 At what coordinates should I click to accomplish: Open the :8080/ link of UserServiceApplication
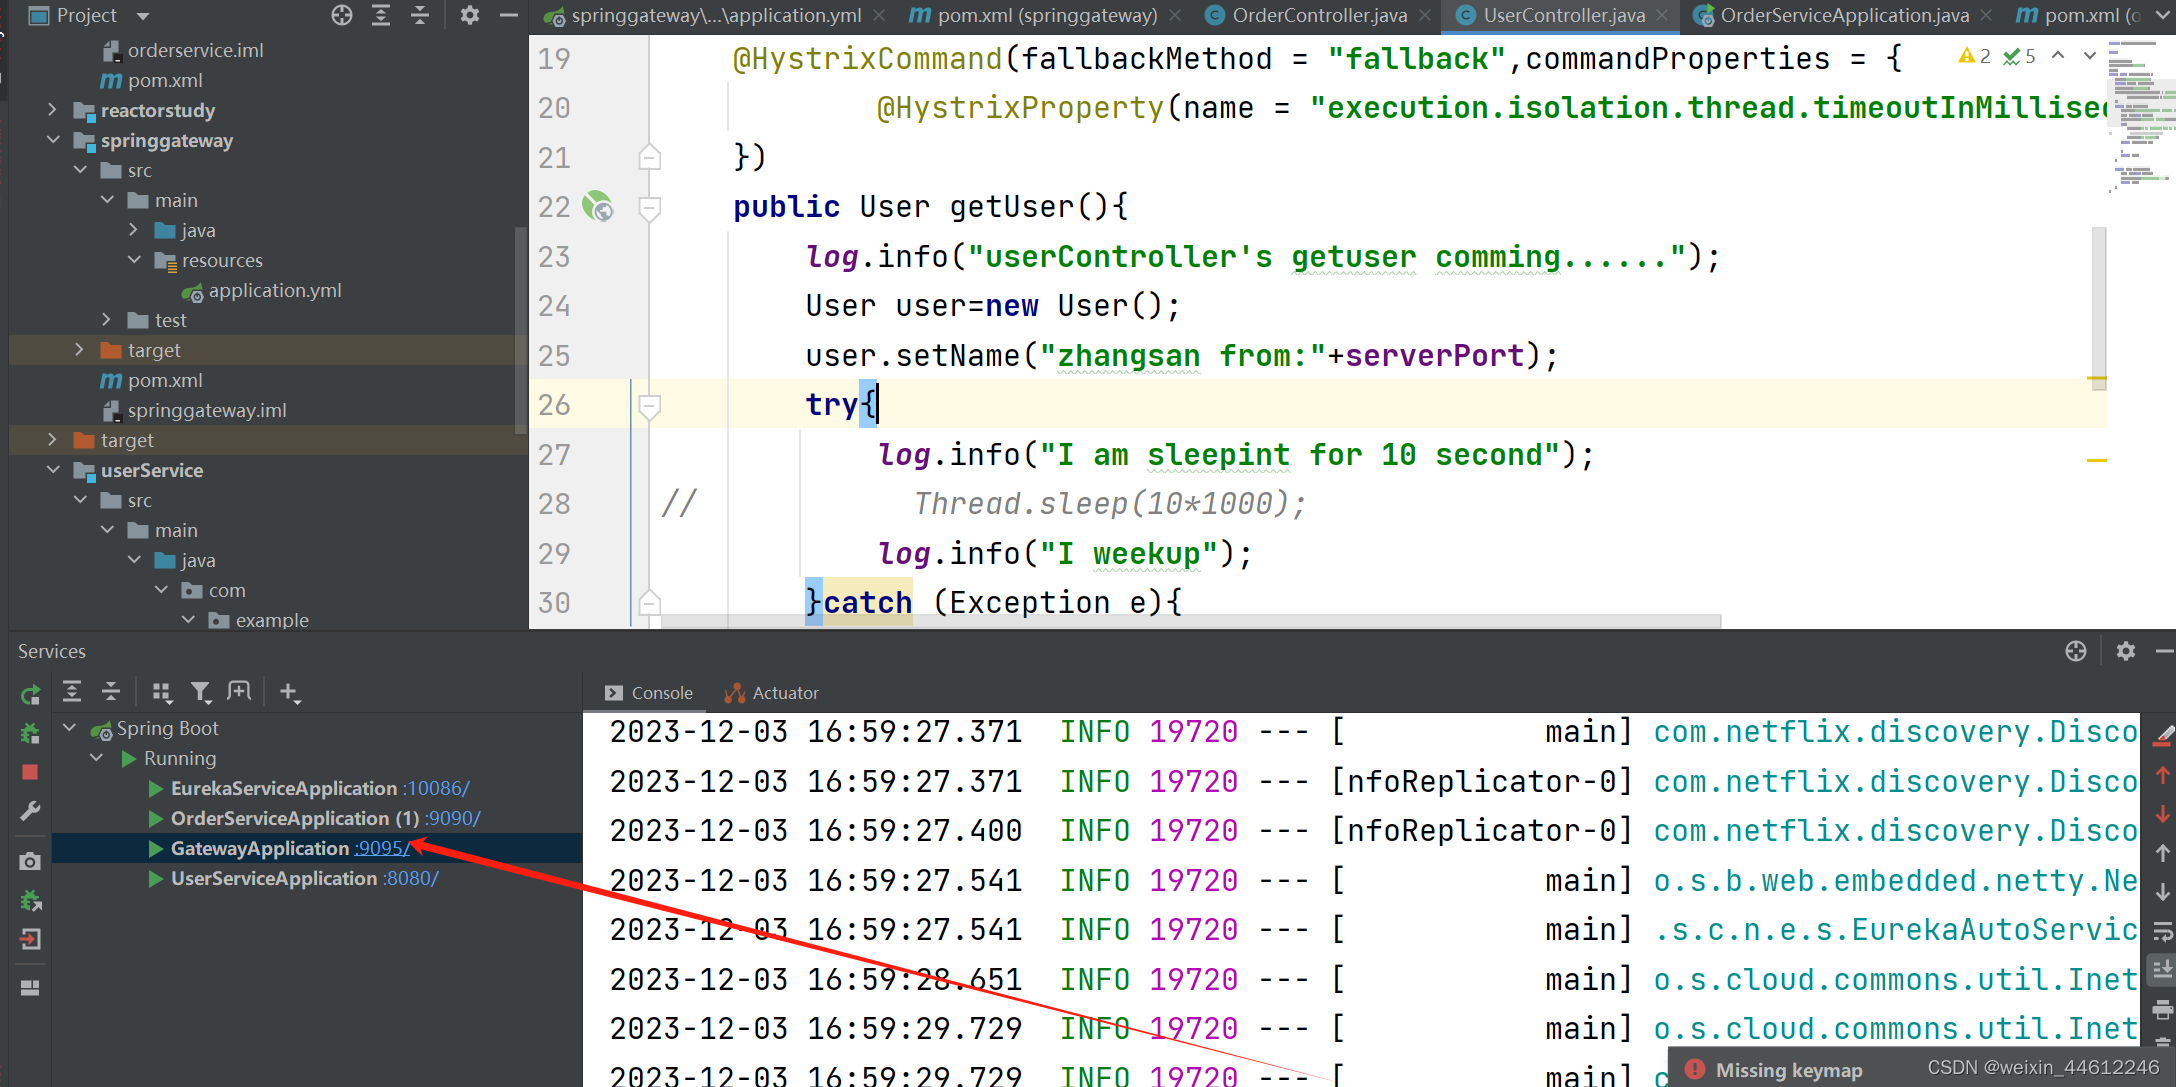[x=411, y=878]
